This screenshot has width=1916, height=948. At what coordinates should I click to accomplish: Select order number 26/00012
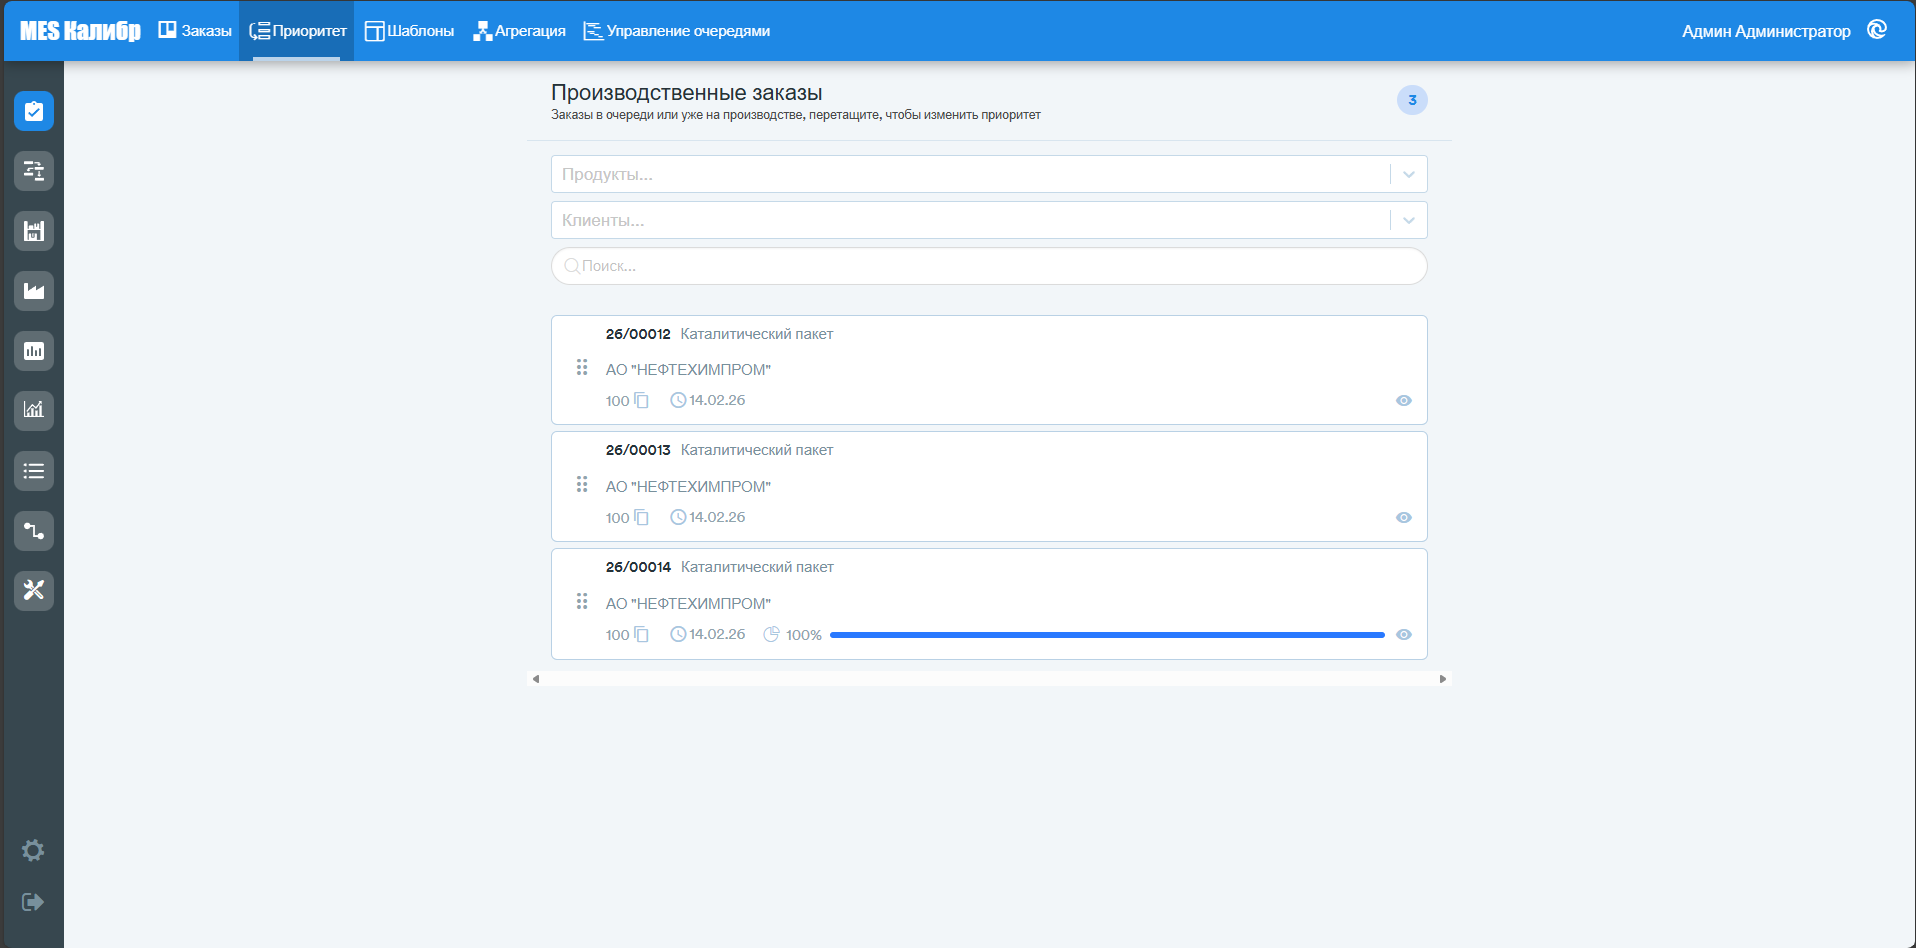coord(638,334)
